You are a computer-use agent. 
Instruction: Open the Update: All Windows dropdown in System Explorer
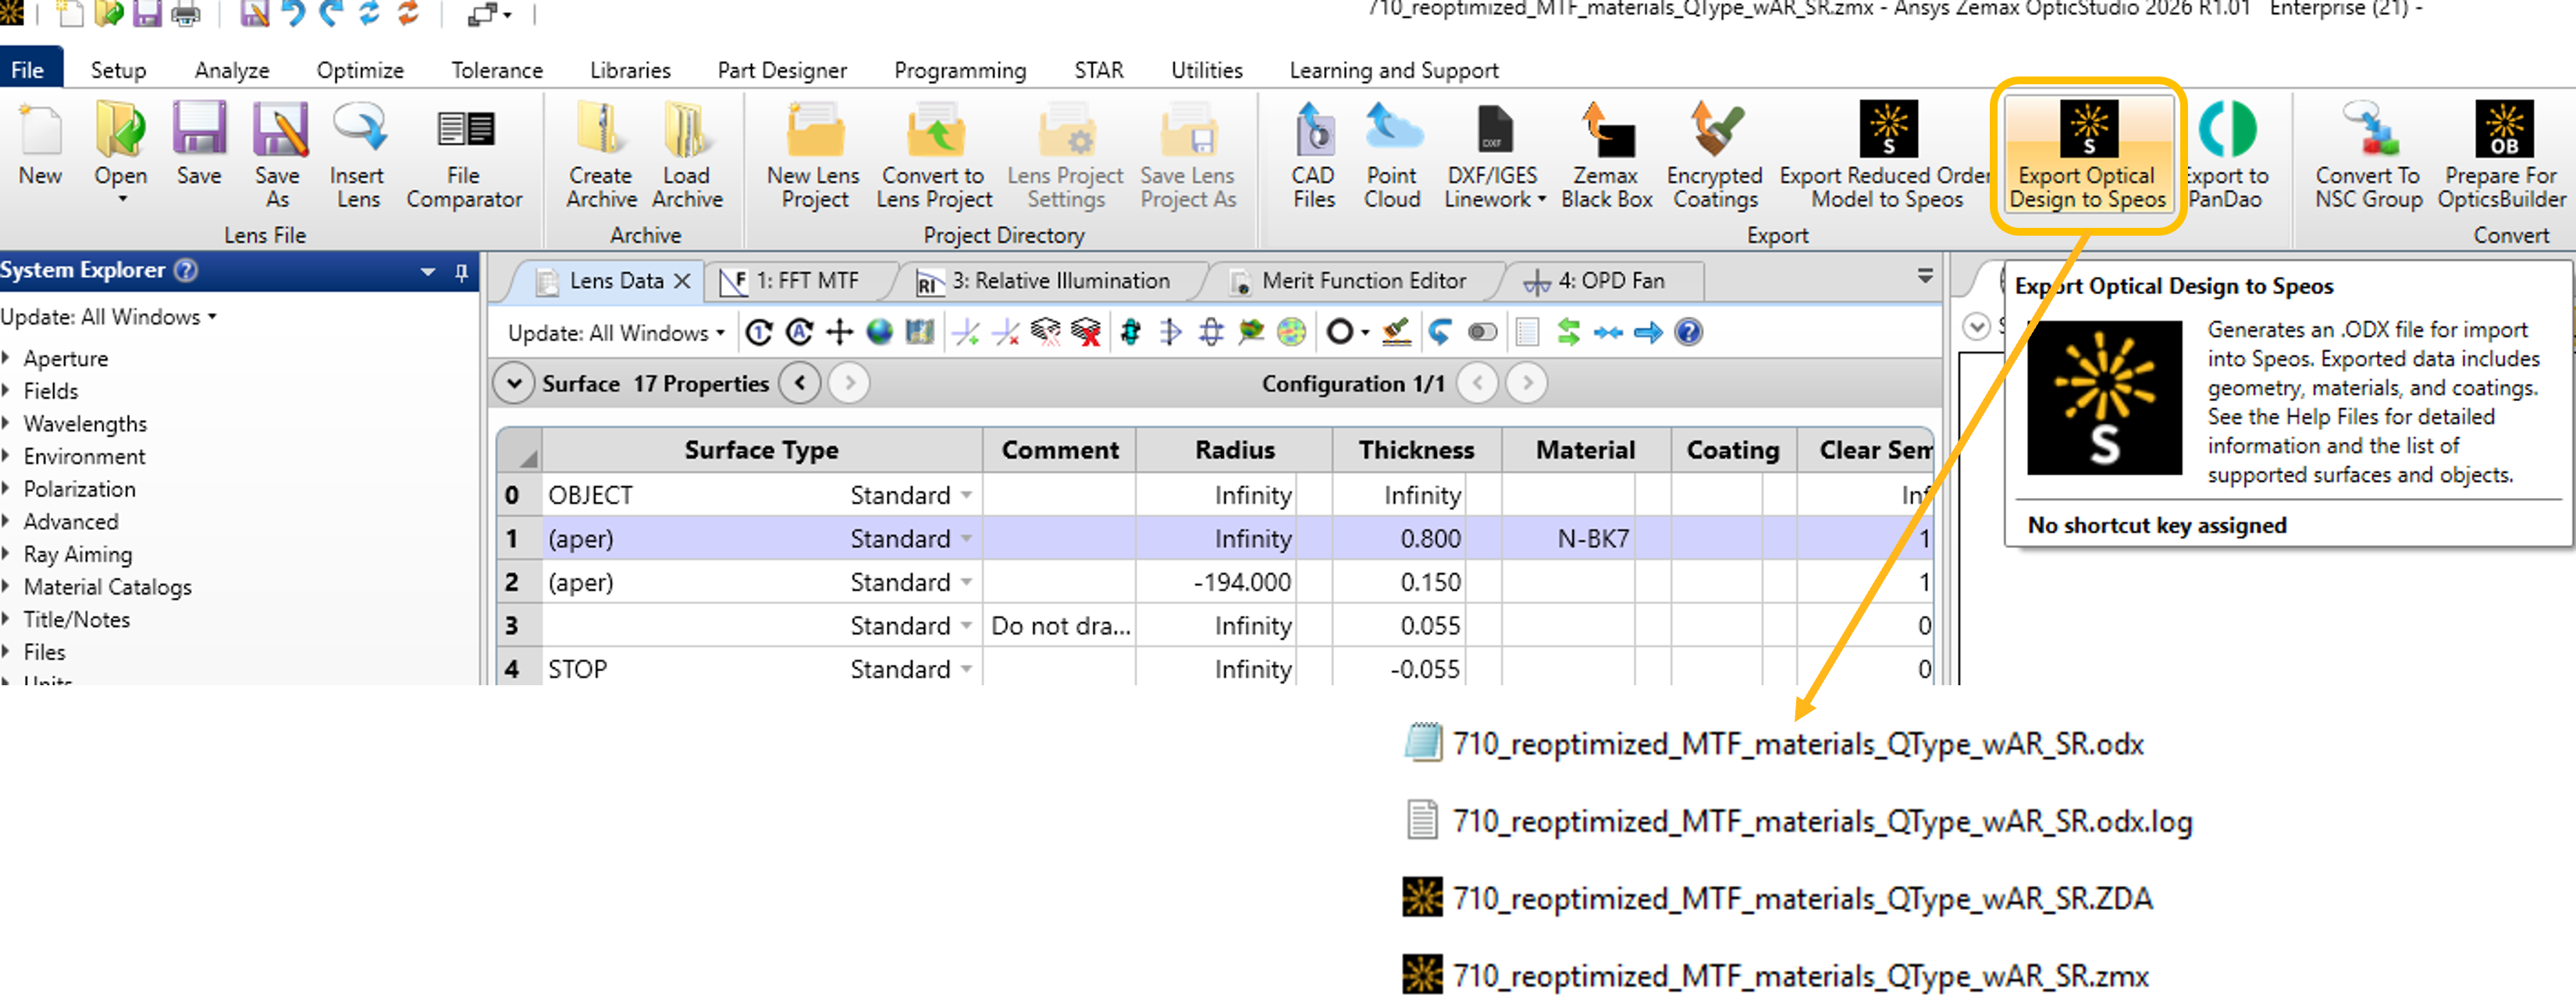[x=108, y=317]
